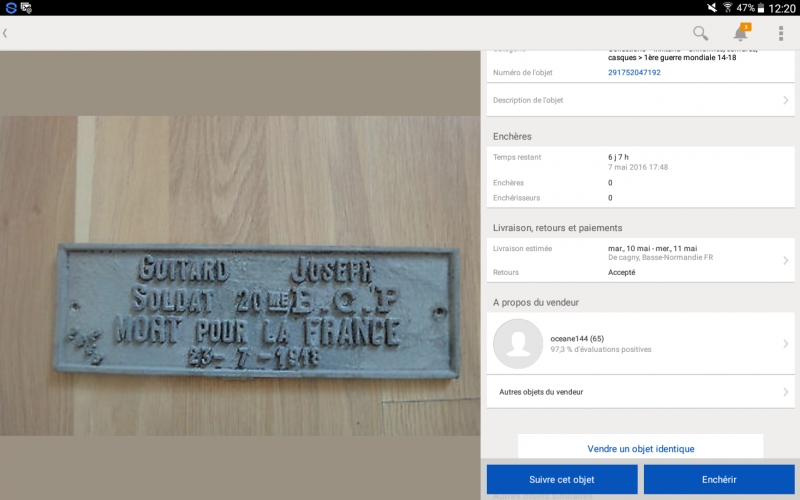Tap the screenshot notification icon in status bar

(27, 8)
